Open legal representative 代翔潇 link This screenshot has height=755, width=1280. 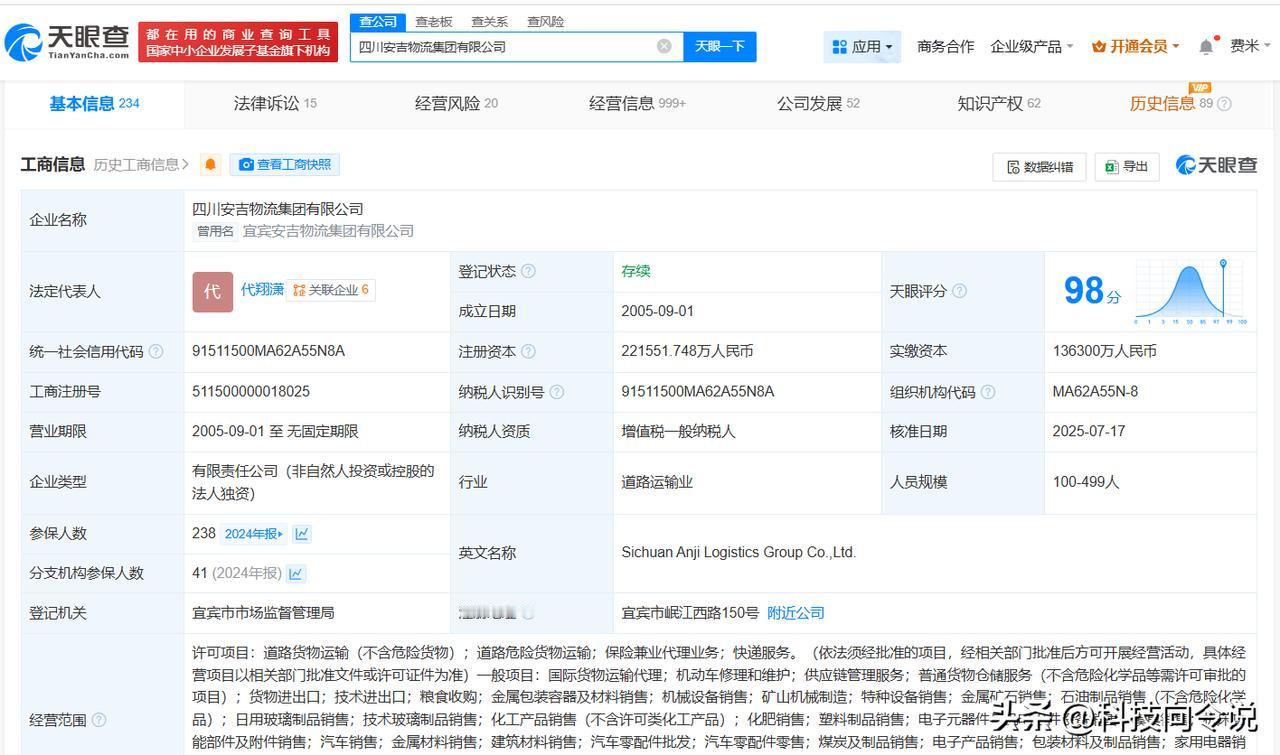262,290
